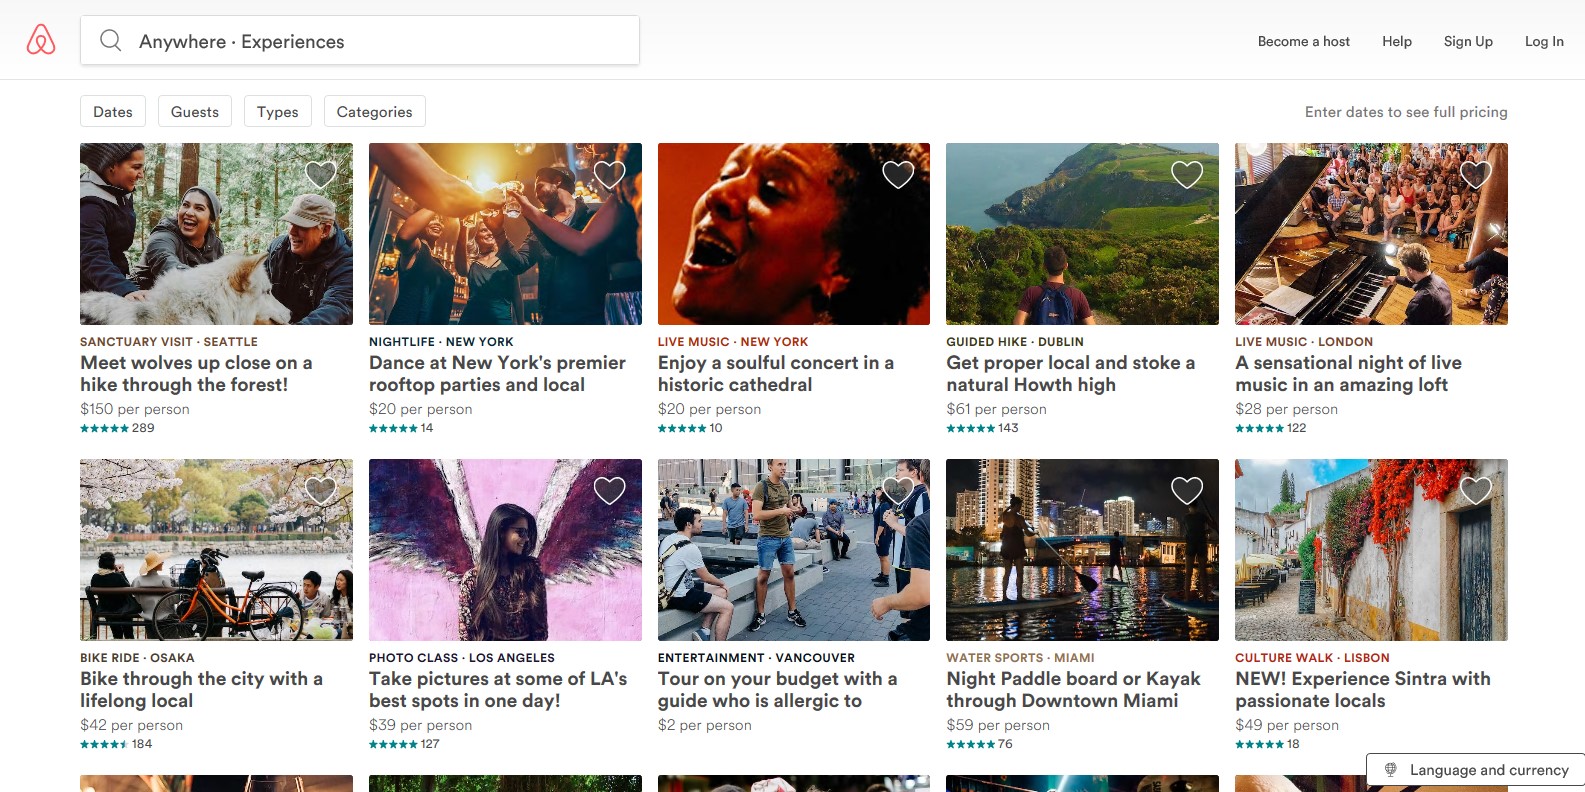
Task: Open the Categories filter menu
Action: coord(374,112)
